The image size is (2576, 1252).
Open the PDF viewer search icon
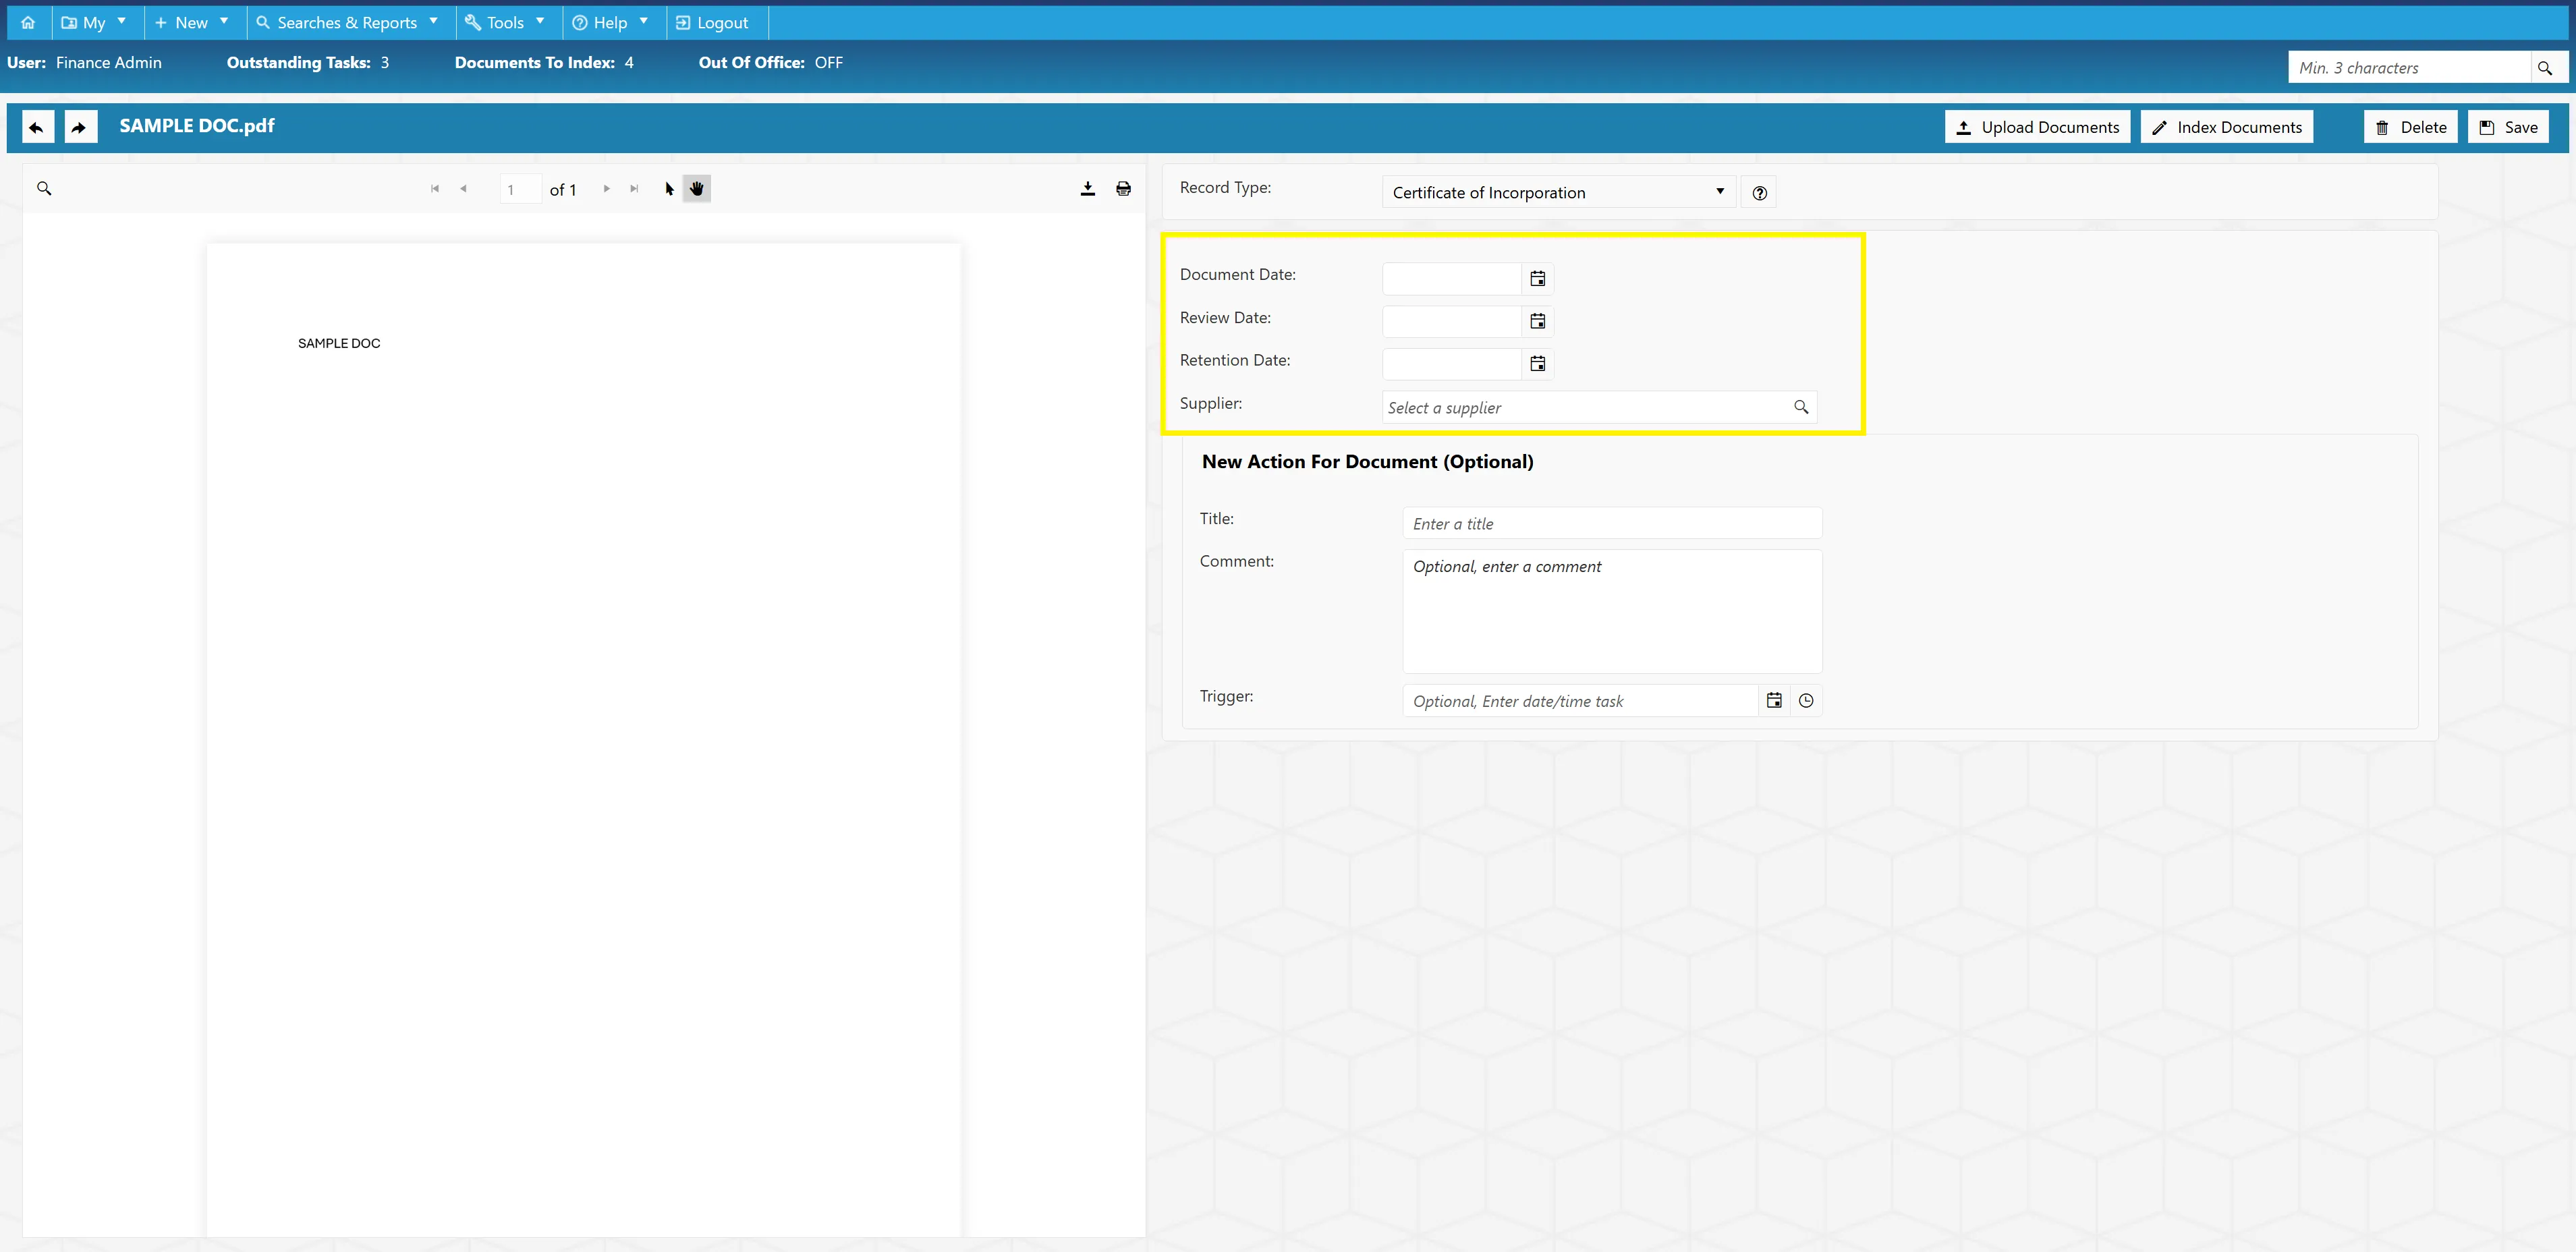tap(44, 188)
